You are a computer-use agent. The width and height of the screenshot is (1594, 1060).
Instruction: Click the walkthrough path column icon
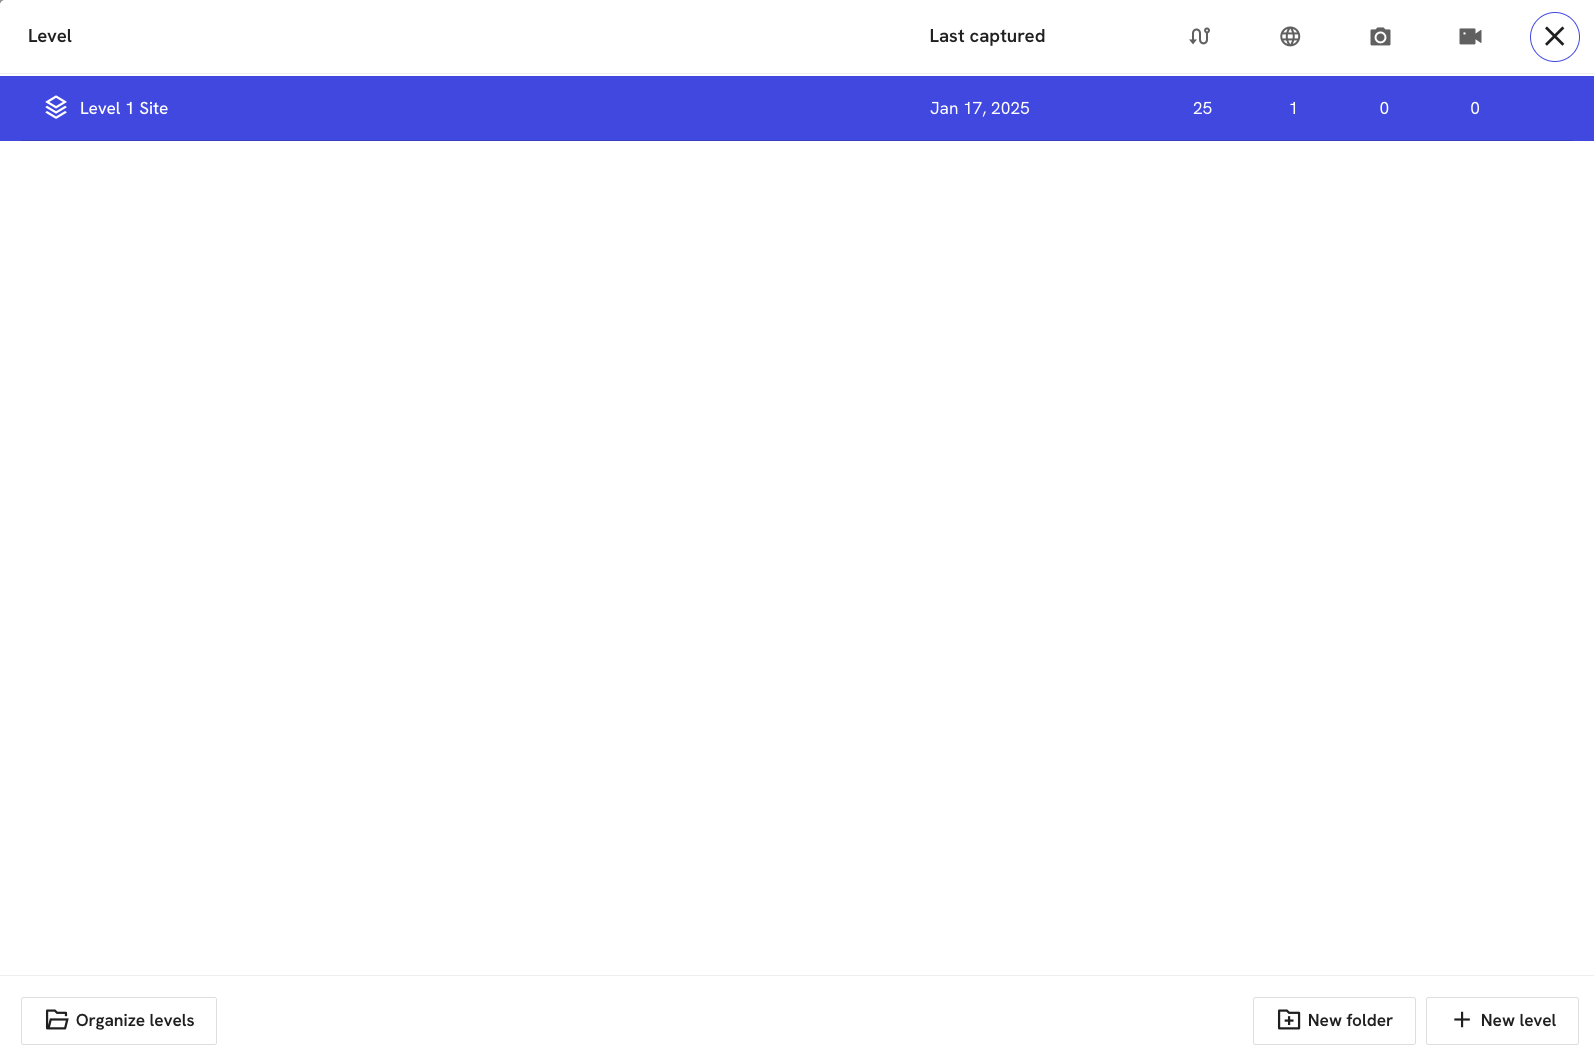tap(1200, 36)
